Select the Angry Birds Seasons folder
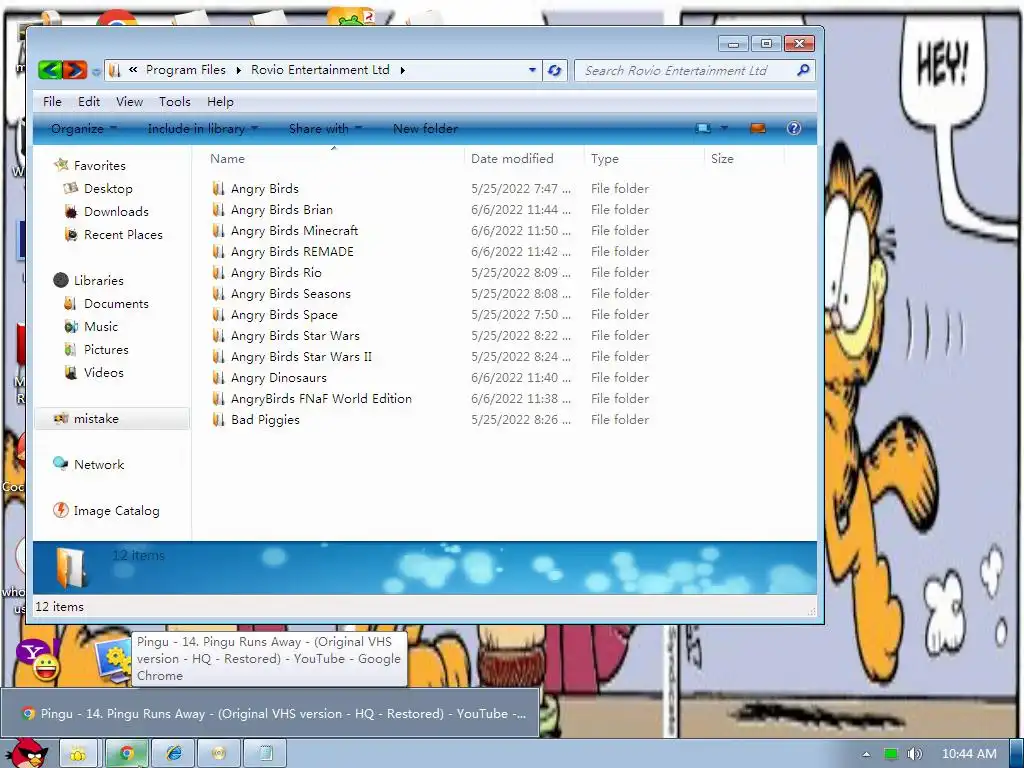 point(291,294)
